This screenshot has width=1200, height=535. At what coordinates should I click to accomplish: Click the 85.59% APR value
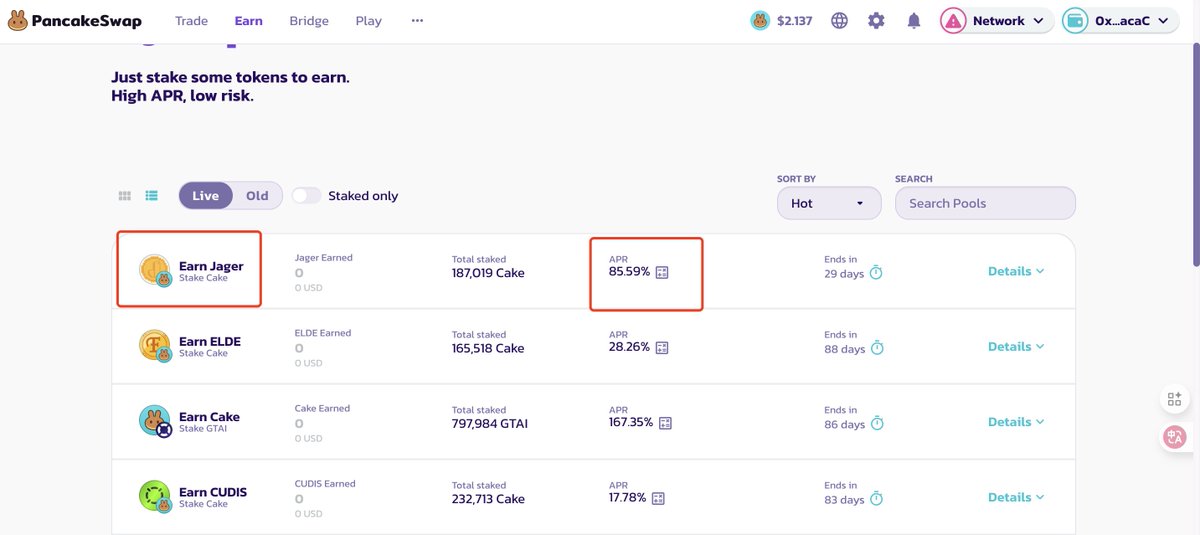(629, 271)
